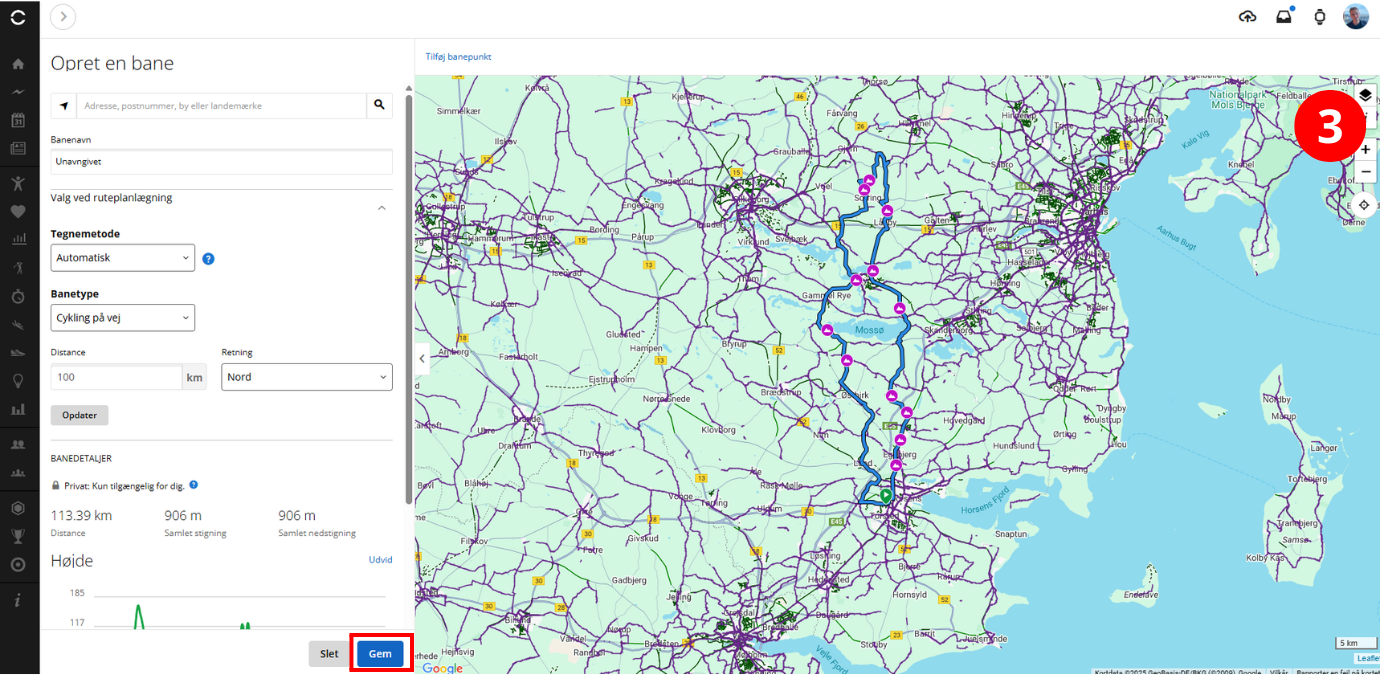Open the map layers selector icon
This screenshot has height=675, width=1380.
coord(1365,96)
